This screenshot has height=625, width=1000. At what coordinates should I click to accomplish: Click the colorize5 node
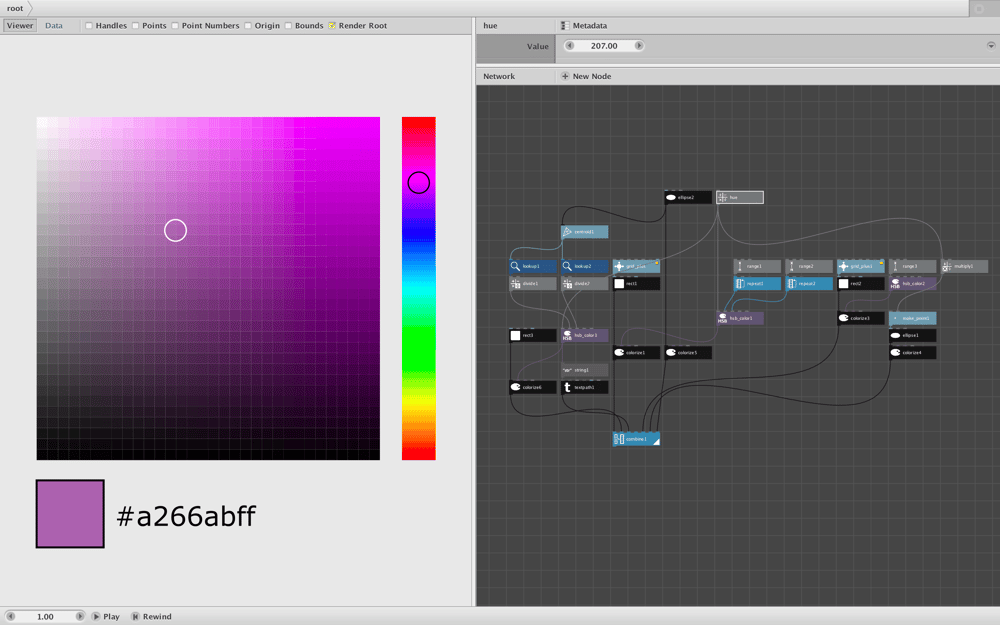coord(688,353)
